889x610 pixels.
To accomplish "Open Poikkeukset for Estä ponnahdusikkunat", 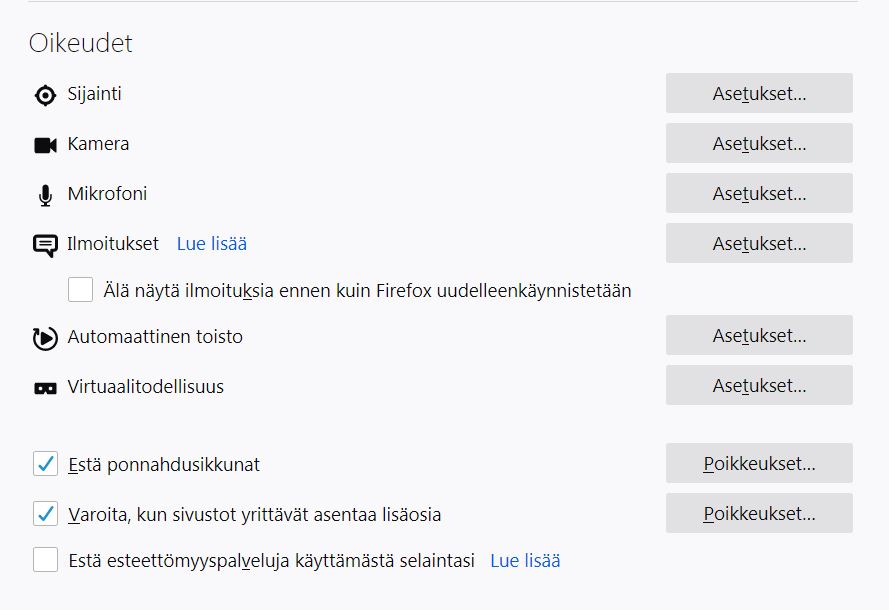I will click(759, 463).
